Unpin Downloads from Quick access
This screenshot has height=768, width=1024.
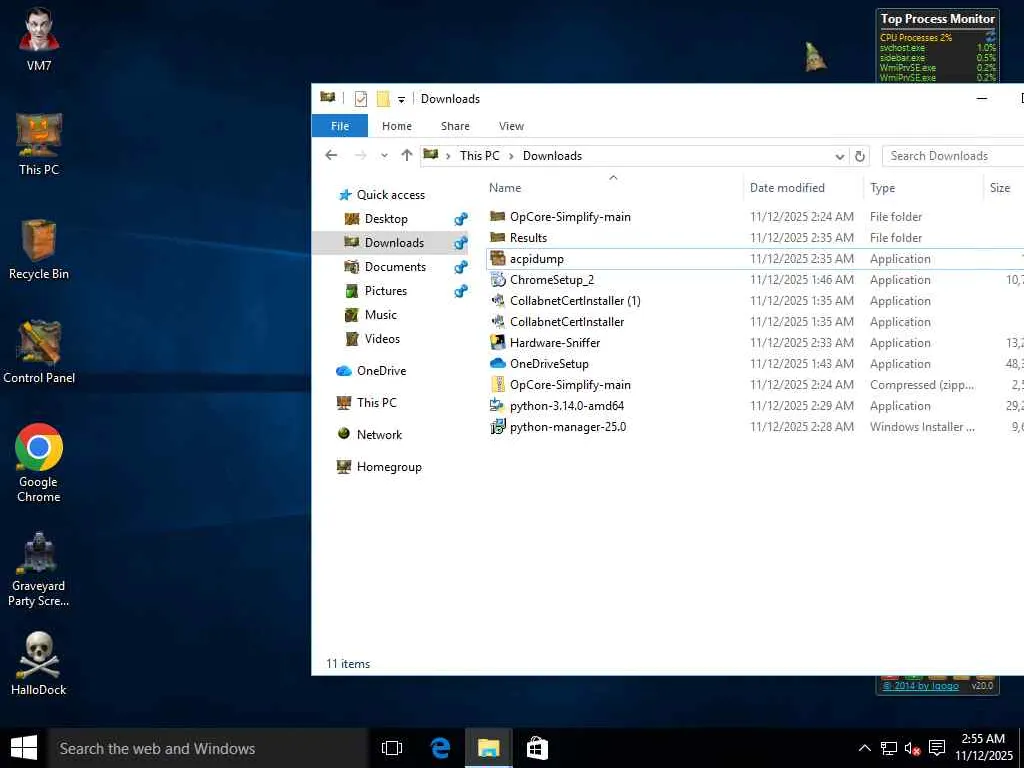(461, 243)
